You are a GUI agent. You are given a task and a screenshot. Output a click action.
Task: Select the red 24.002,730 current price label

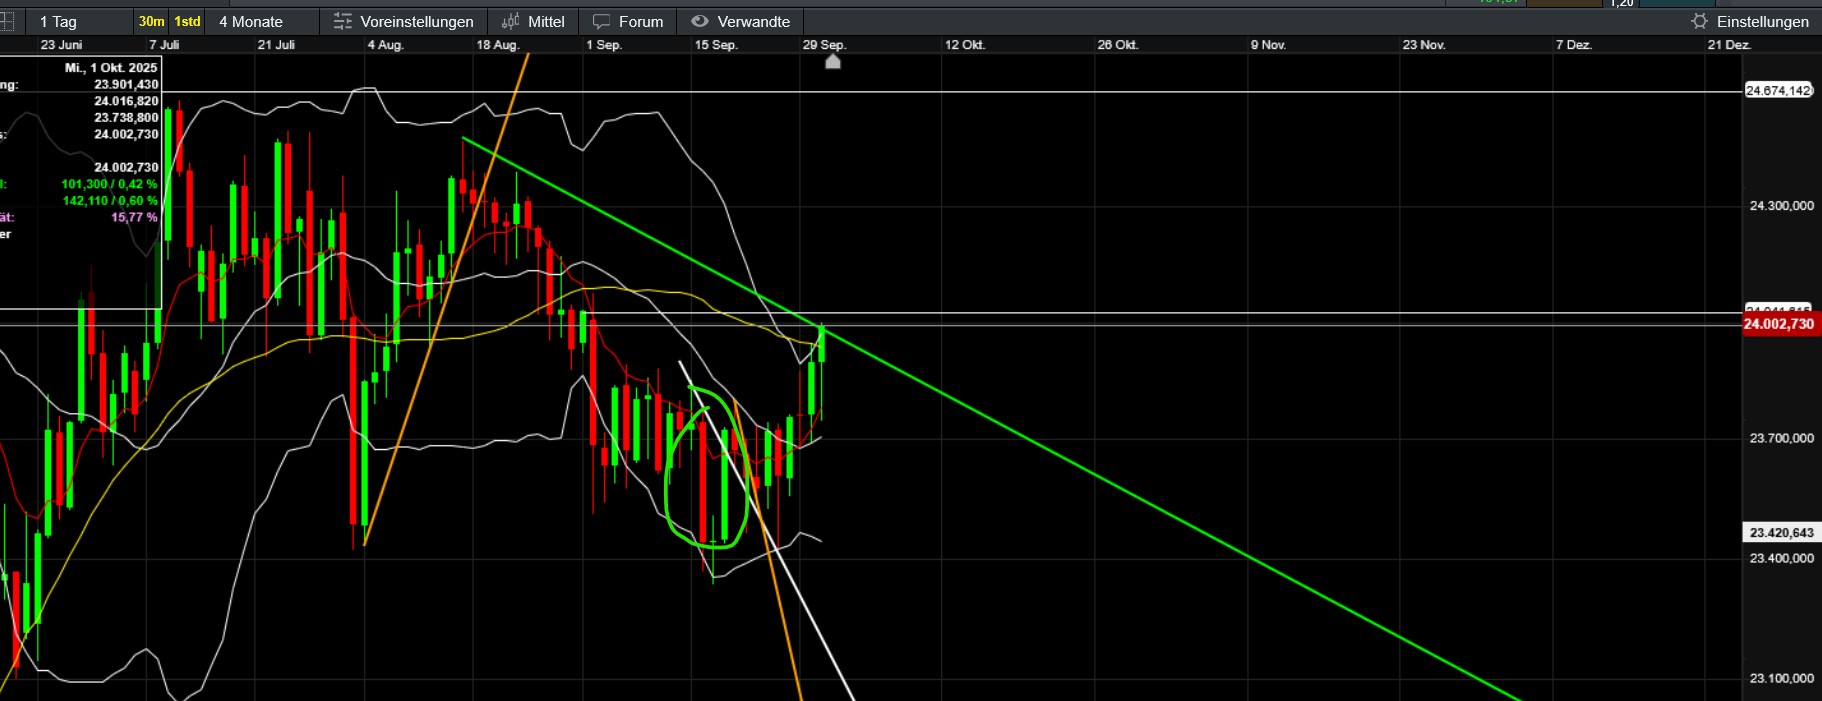click(x=1778, y=324)
